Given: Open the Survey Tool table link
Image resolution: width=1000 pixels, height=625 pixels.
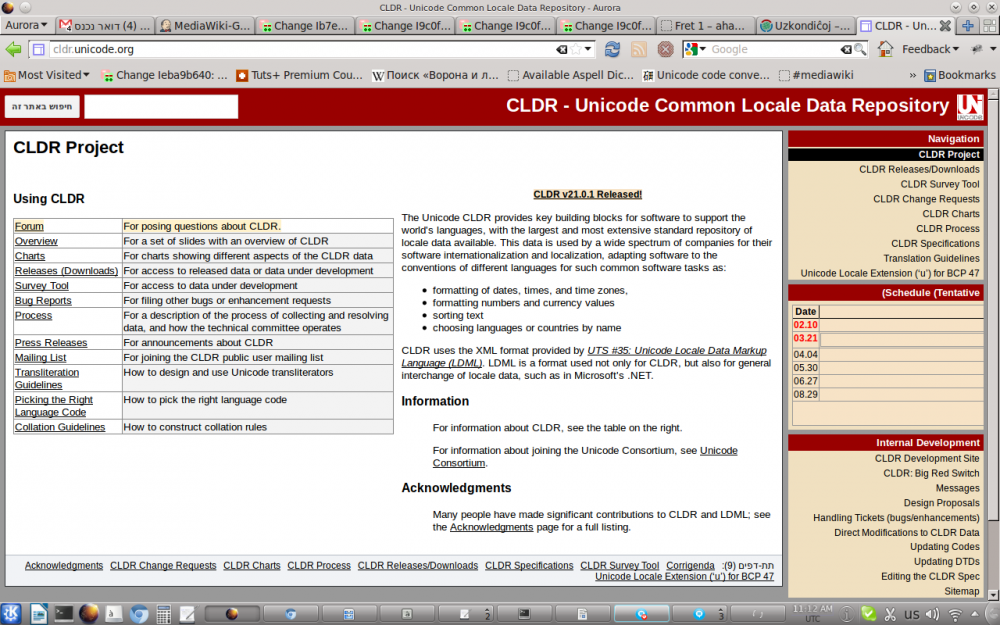Looking at the screenshot, I should (41, 286).
